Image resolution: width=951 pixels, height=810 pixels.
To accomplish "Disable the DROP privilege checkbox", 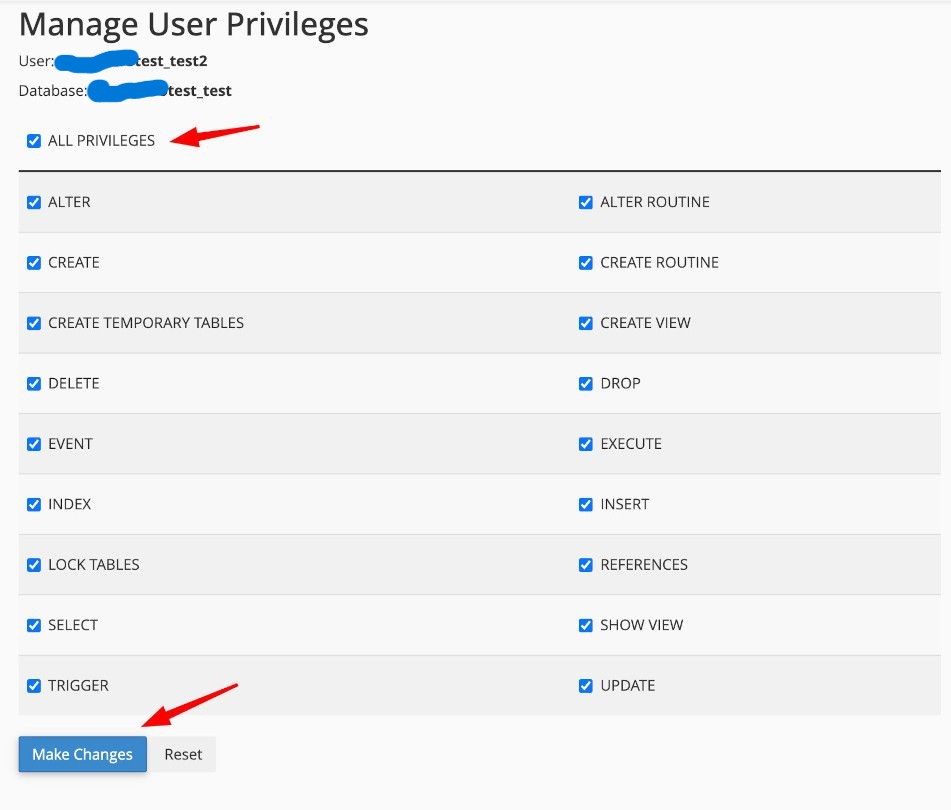I will [586, 384].
